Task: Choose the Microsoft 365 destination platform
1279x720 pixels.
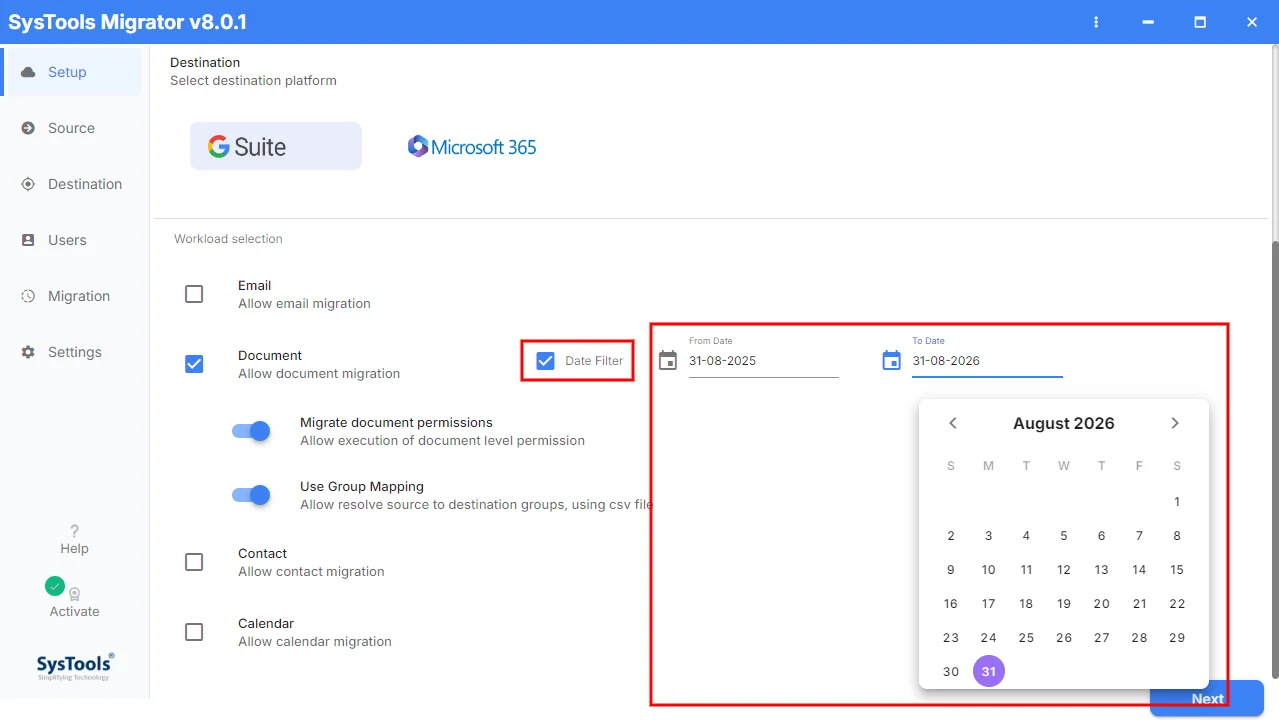Action: pyautogui.click(x=472, y=147)
